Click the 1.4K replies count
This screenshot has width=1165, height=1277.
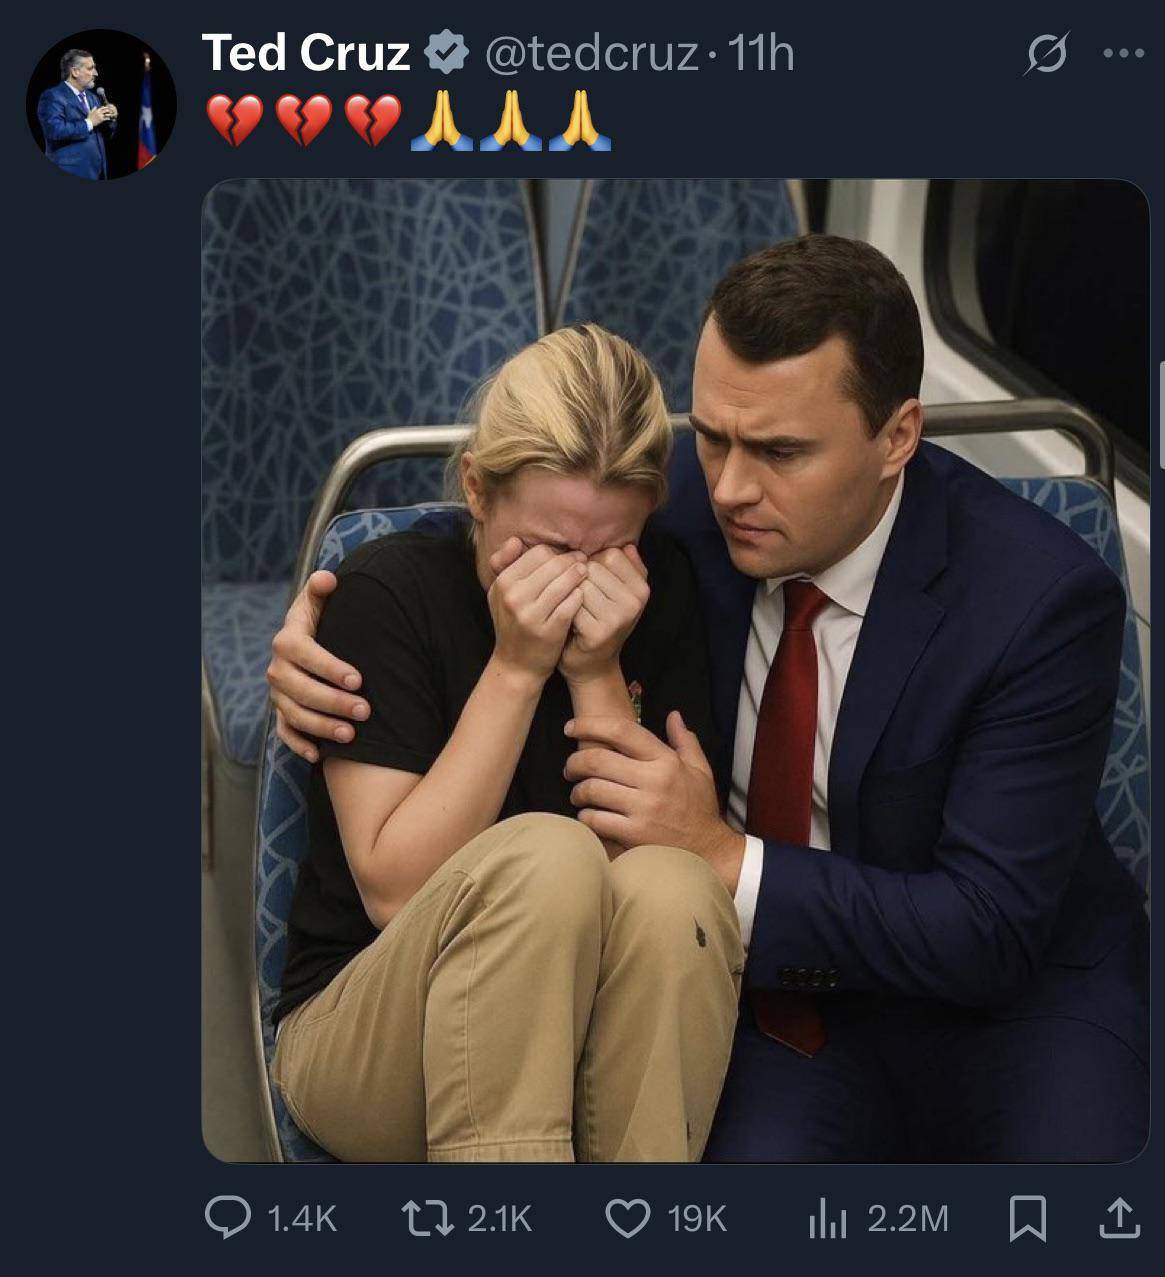point(302,1219)
